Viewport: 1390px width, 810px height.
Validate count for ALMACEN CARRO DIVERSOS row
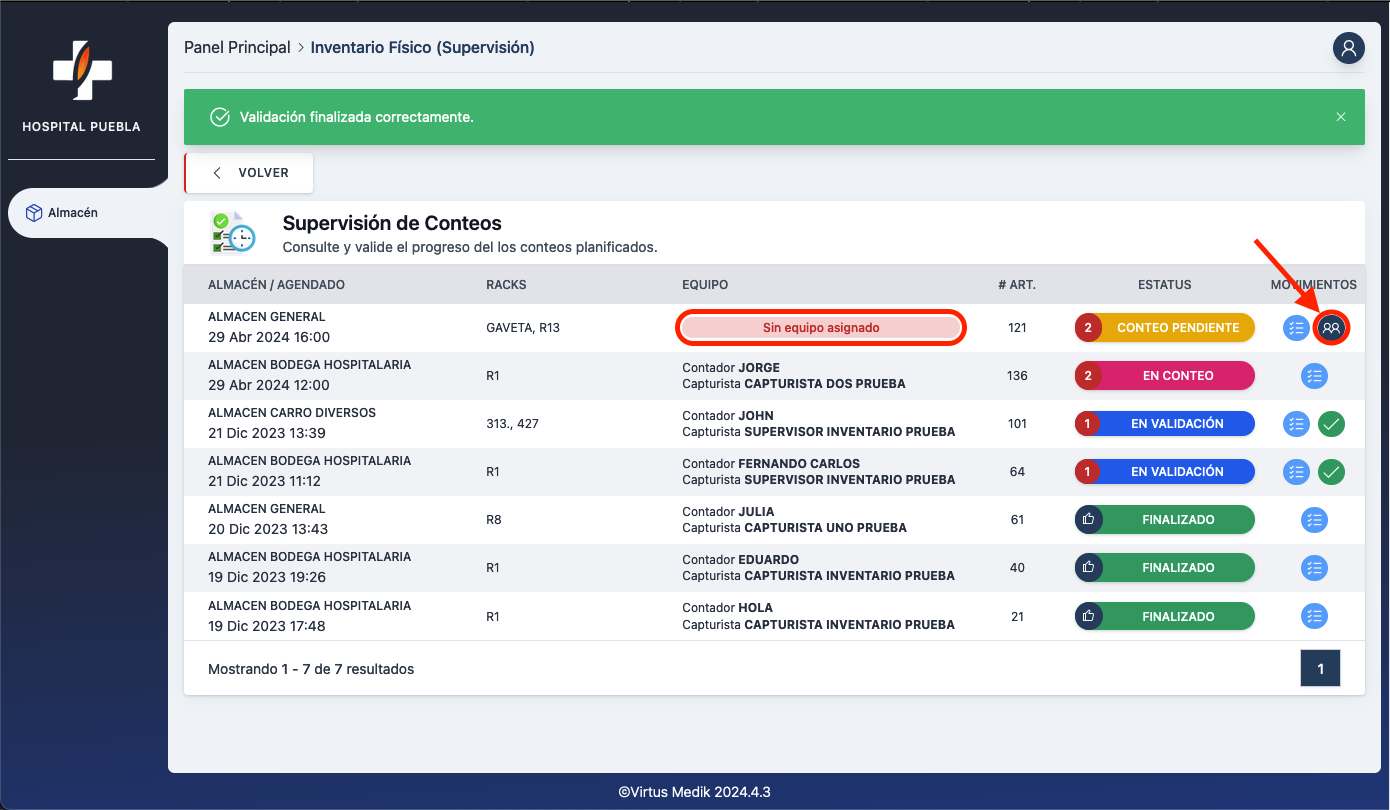[1331, 424]
